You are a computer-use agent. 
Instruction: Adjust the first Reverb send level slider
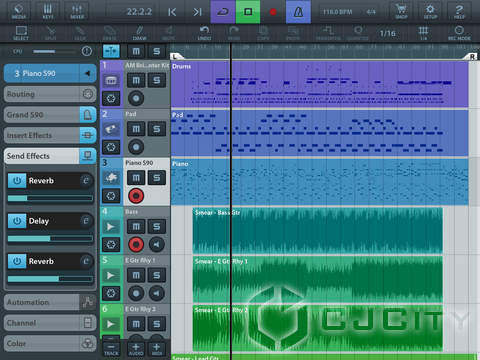50,198
